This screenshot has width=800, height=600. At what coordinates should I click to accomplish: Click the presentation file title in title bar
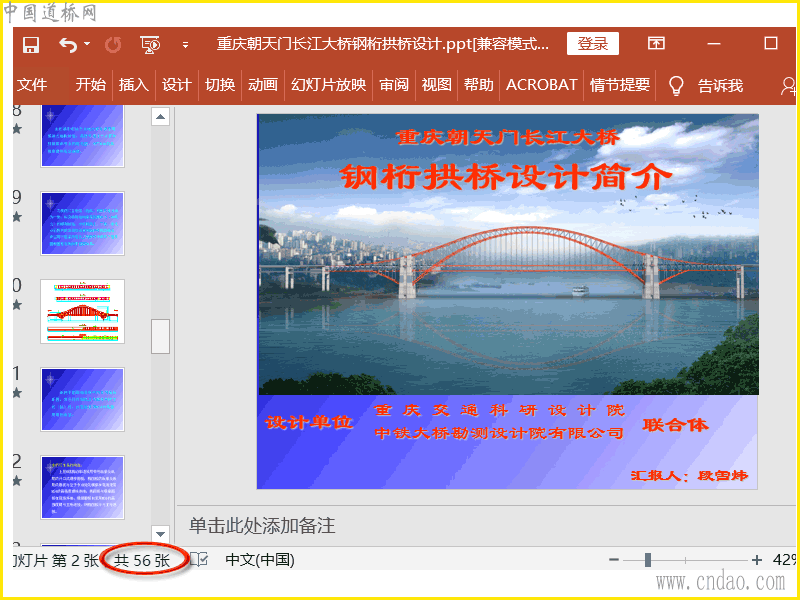383,44
